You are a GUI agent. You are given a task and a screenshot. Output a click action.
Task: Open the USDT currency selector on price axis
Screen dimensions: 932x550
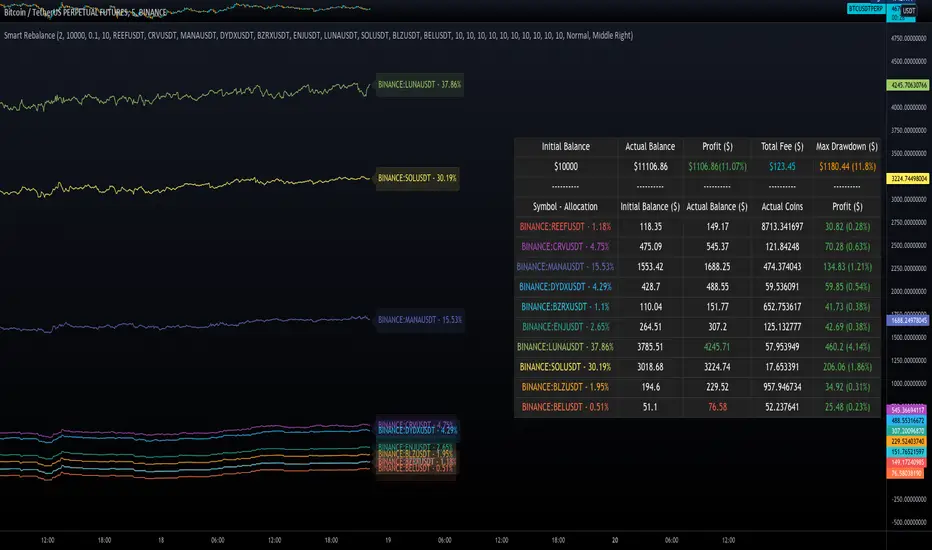pos(909,9)
